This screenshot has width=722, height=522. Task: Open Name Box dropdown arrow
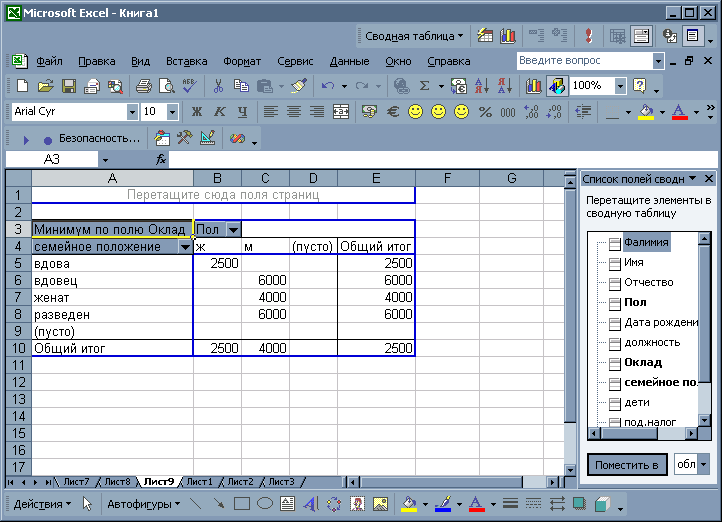[105, 160]
